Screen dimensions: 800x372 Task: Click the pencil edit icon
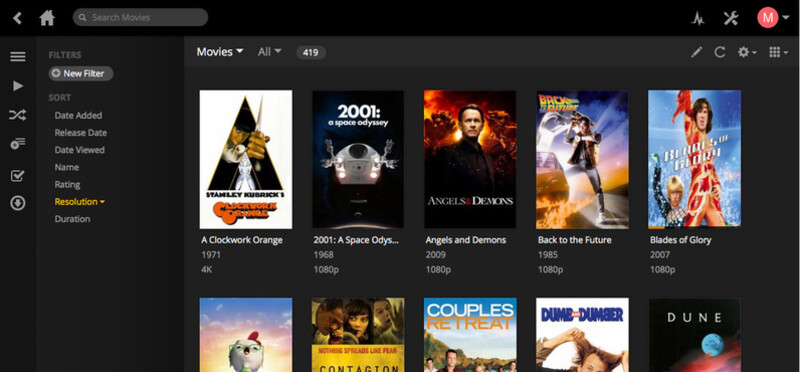pos(696,52)
